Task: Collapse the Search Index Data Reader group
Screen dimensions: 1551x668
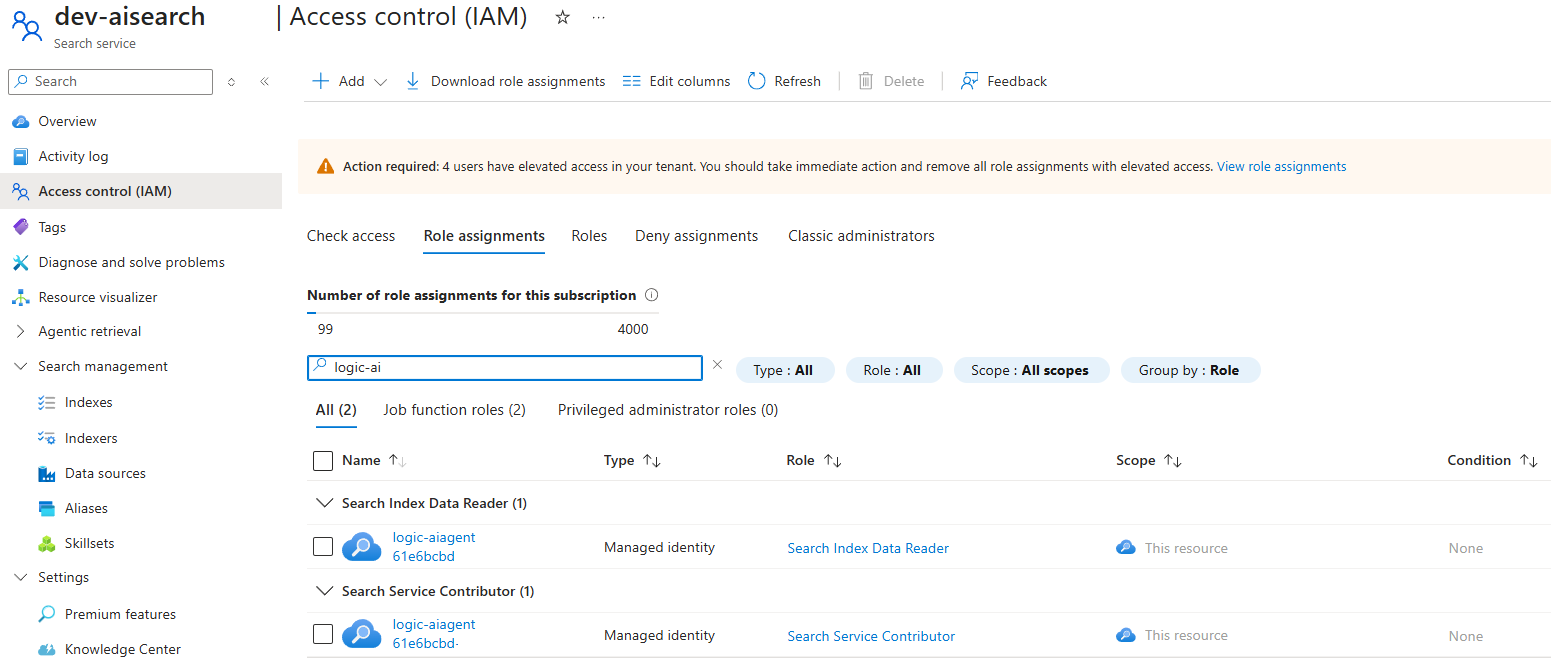Action: [x=323, y=503]
